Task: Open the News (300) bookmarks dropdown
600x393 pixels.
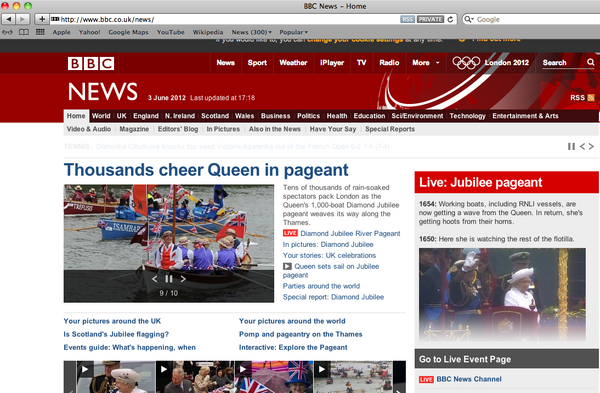Action: [251, 32]
